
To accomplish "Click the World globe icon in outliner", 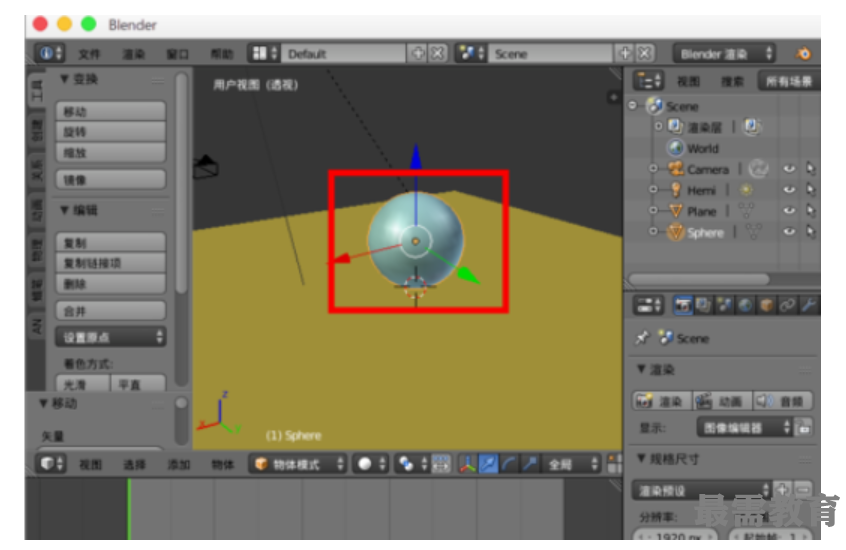I will (x=676, y=147).
